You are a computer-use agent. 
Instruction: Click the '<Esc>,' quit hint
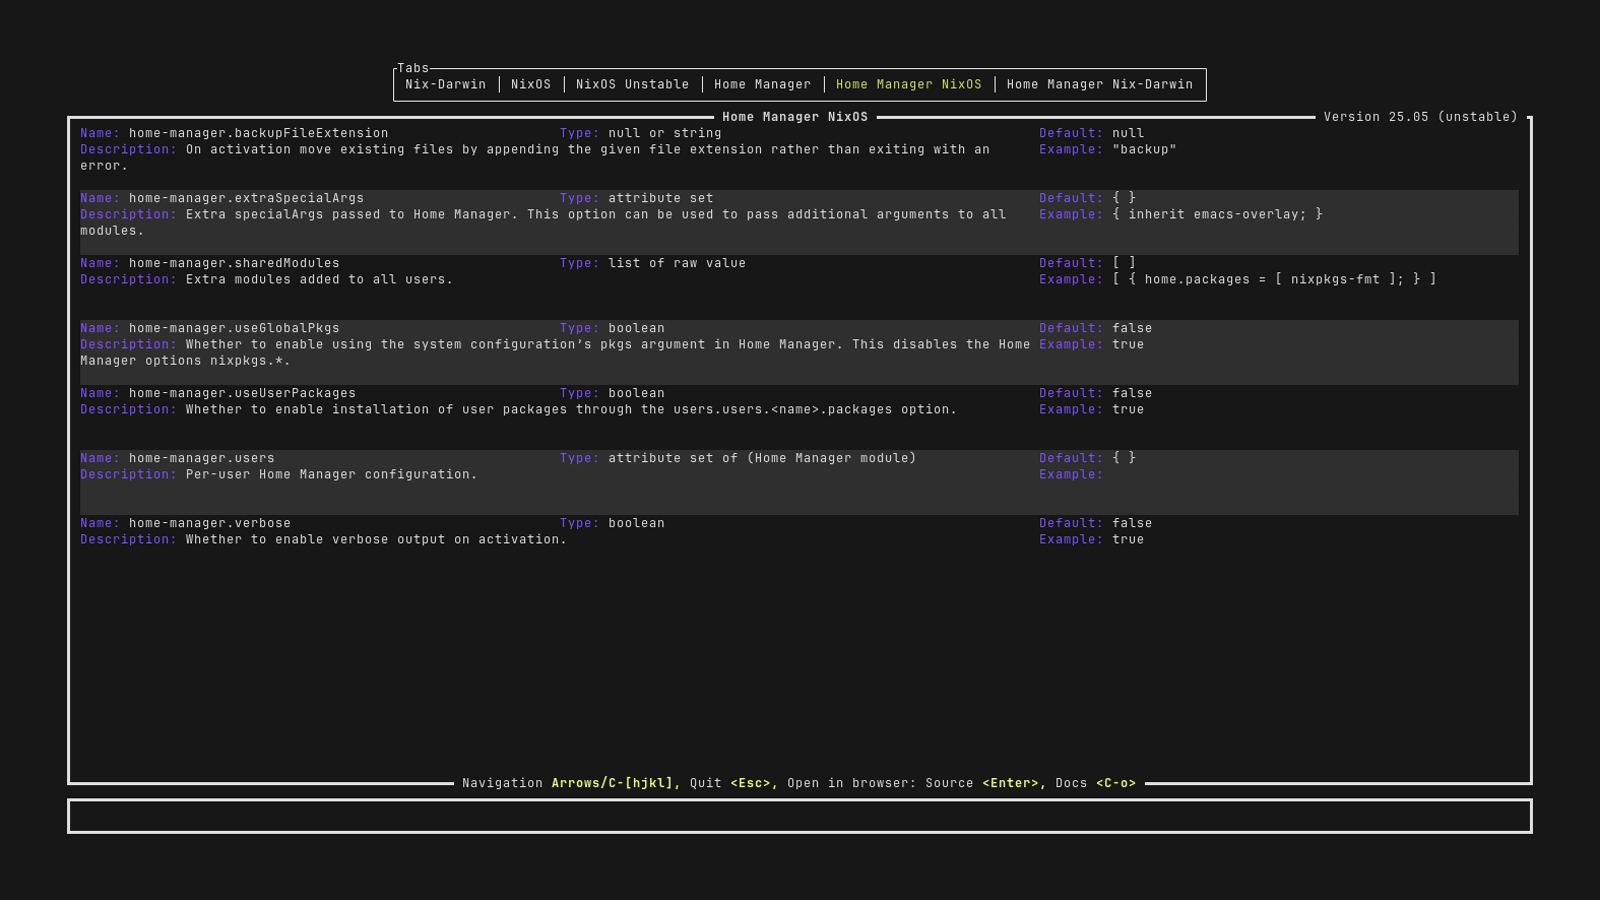[x=754, y=783]
